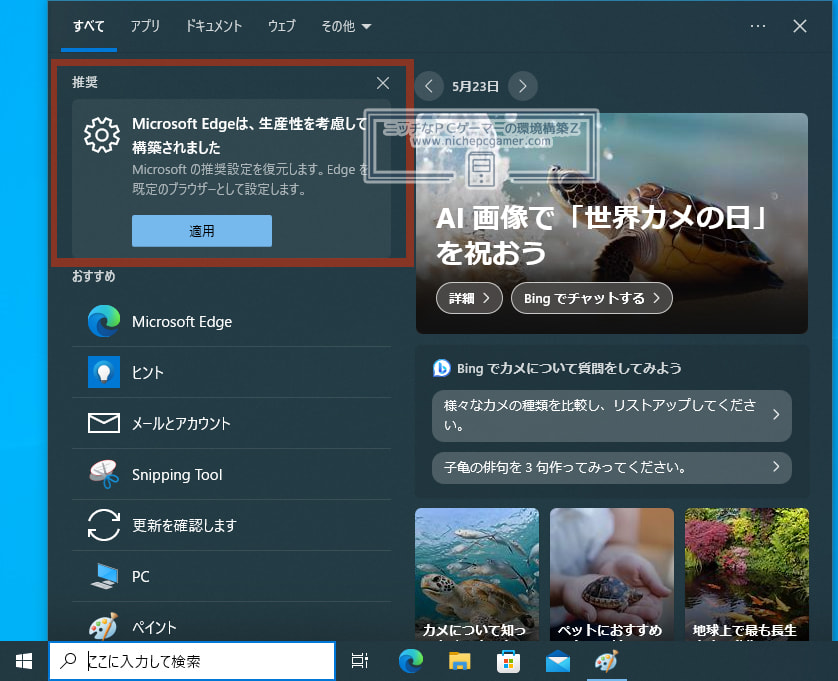Viewport: 838px width, 681px height.
Task: Click the Microsoft Edge label in おすすめ
Action: [x=182, y=322]
